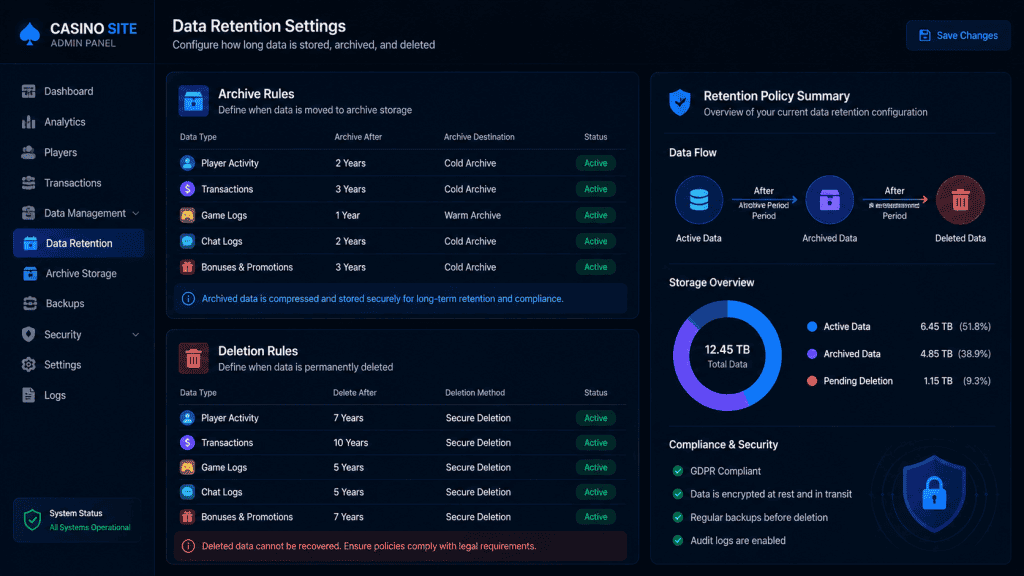Click the Deleted Data trash flow icon
The width and height of the screenshot is (1024, 576).
pos(960,200)
